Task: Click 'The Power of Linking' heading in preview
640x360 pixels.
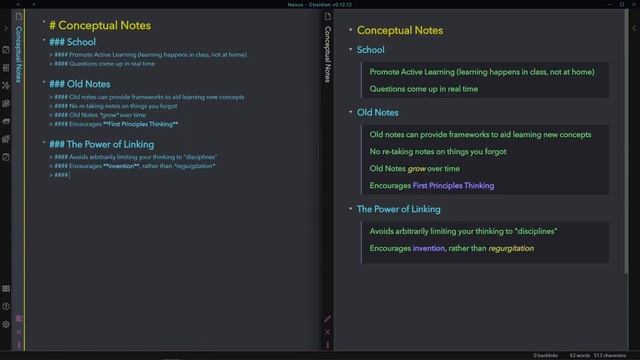Action: tap(399, 209)
